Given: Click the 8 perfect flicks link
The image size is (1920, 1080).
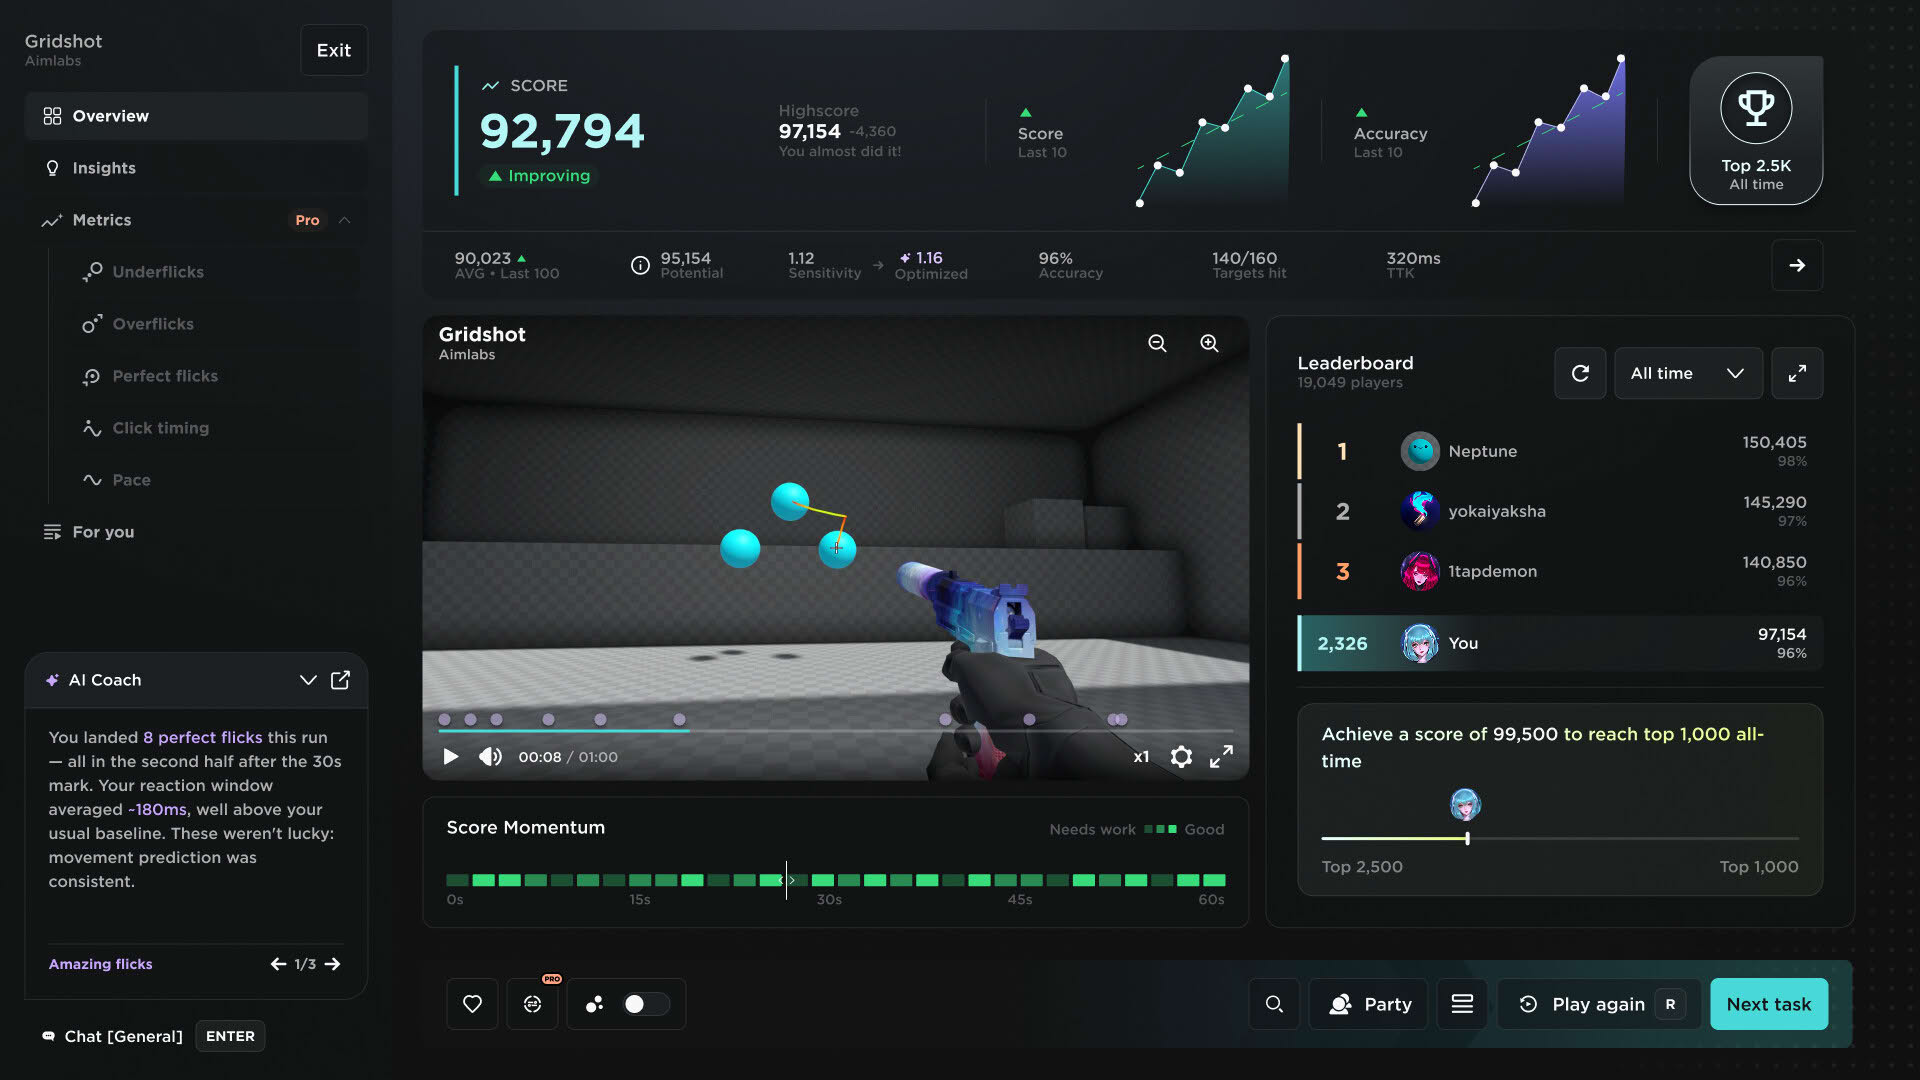Looking at the screenshot, I should 202,737.
